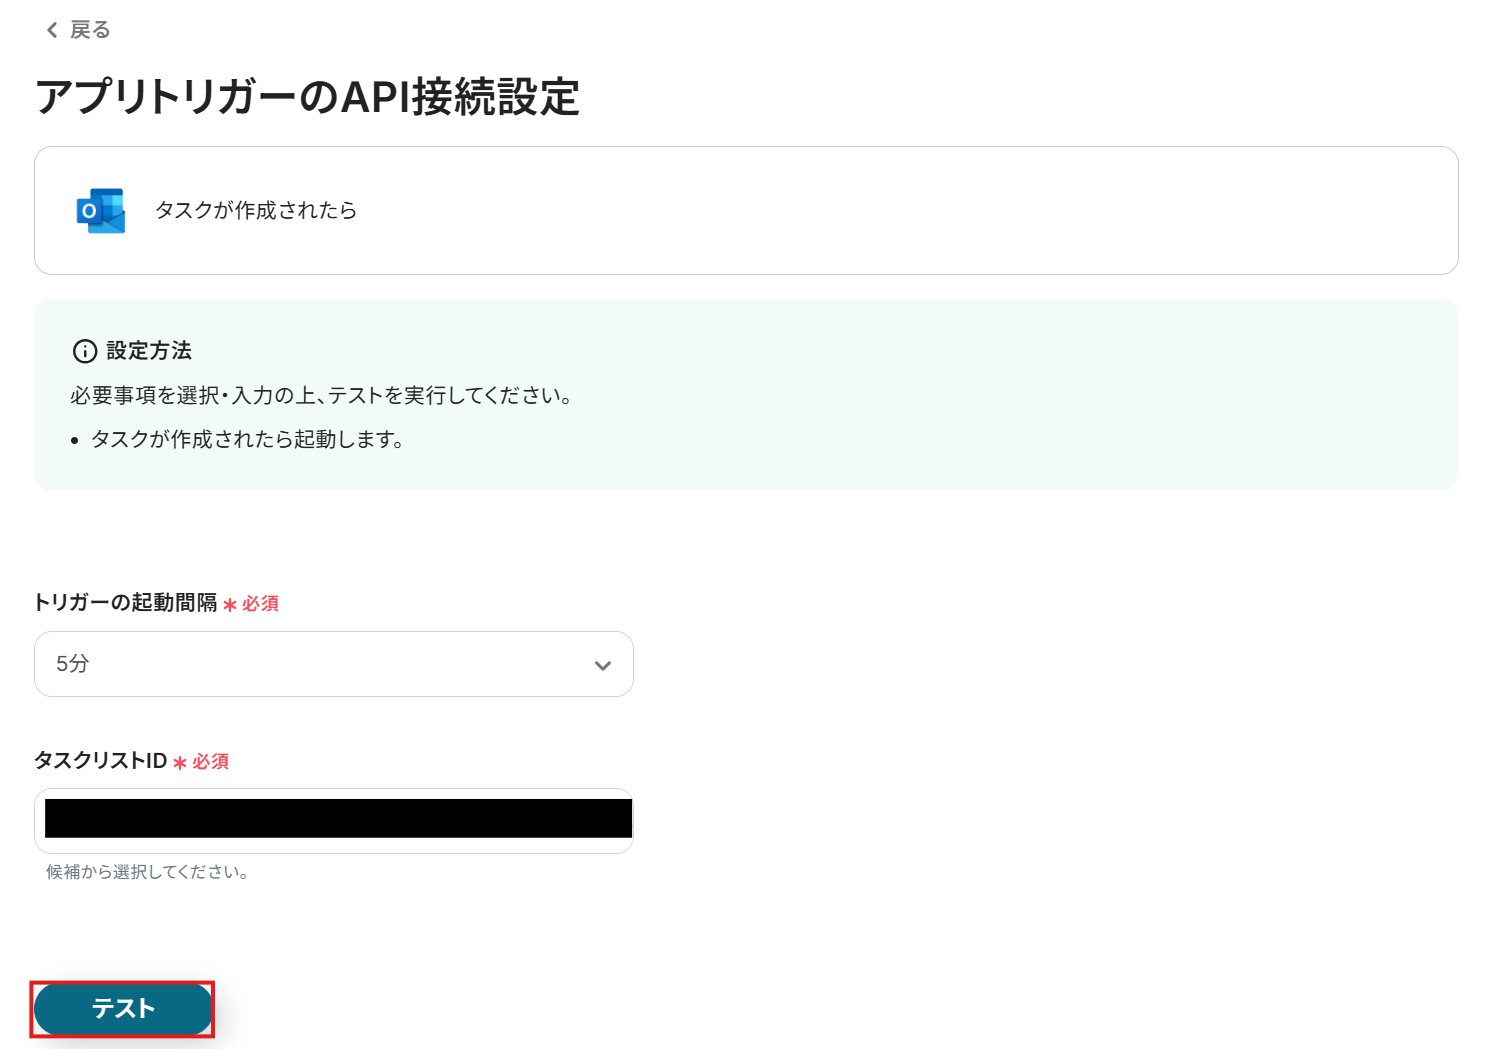Image resolution: width=1494 pixels, height=1049 pixels.
Task: Click the Outlook app icon
Action: point(101,211)
